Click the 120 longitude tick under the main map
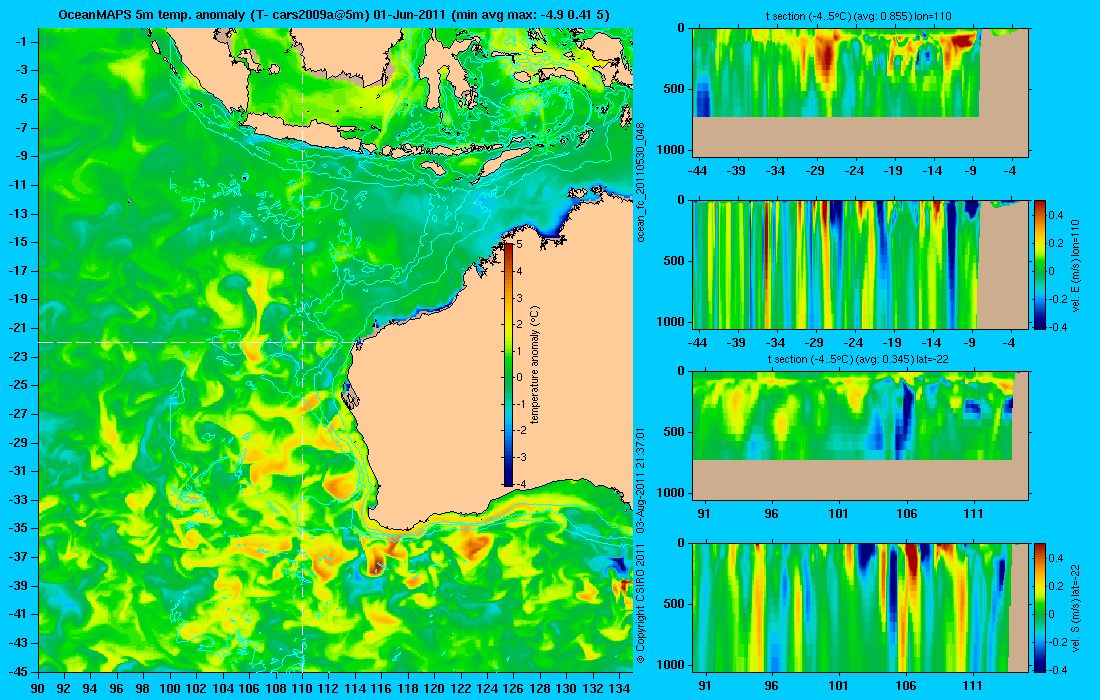 [434, 688]
